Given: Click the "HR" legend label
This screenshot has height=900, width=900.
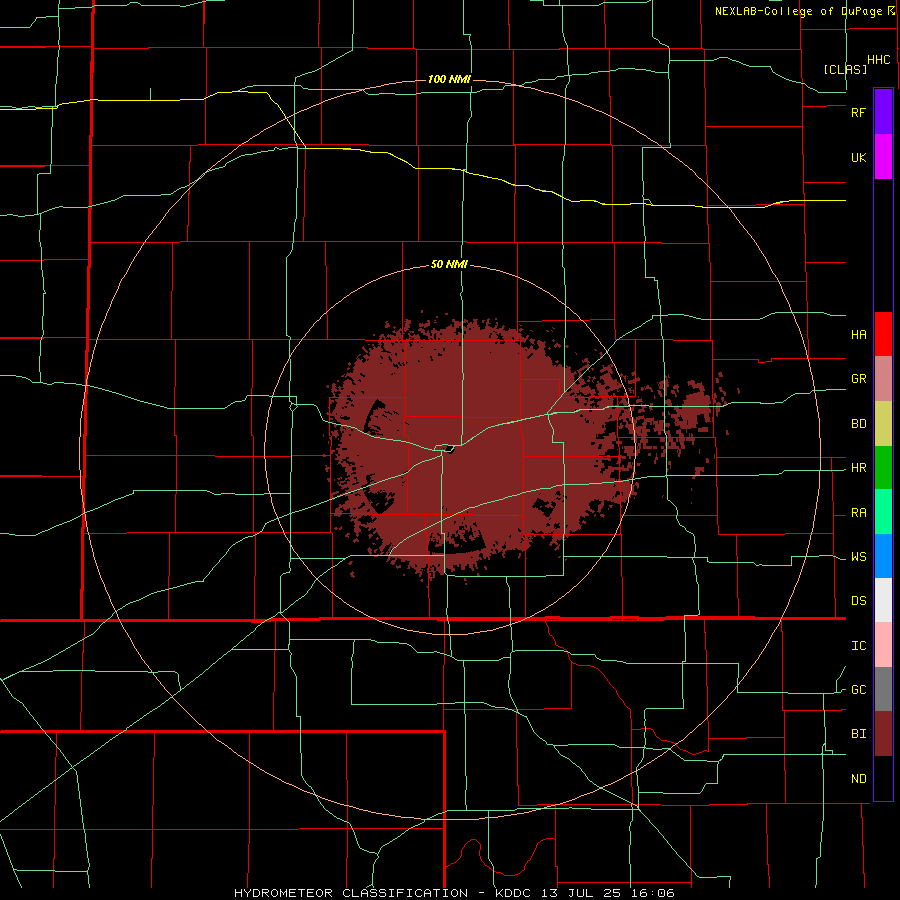Looking at the screenshot, I should [x=858, y=468].
